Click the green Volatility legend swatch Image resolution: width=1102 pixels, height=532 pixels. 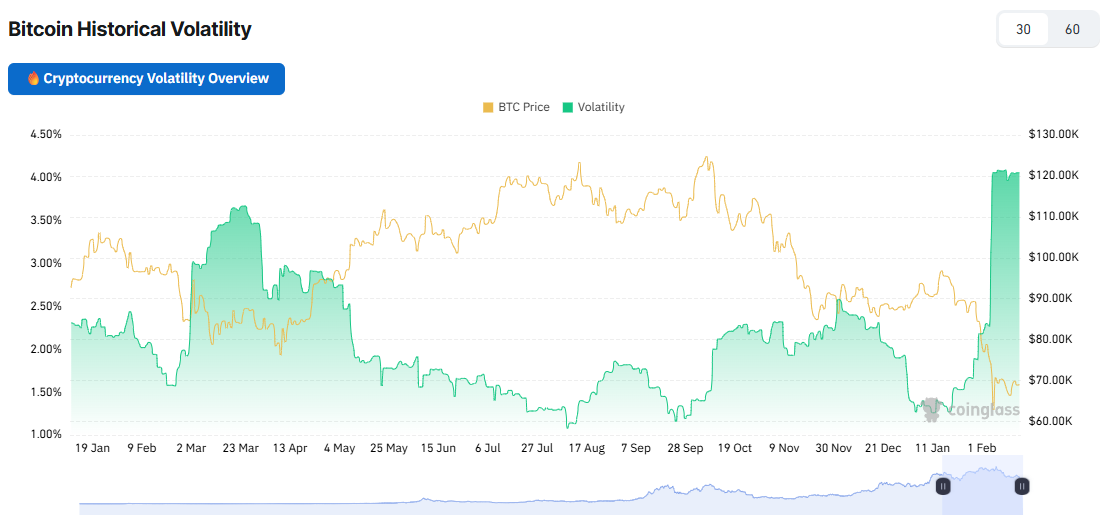click(x=568, y=107)
